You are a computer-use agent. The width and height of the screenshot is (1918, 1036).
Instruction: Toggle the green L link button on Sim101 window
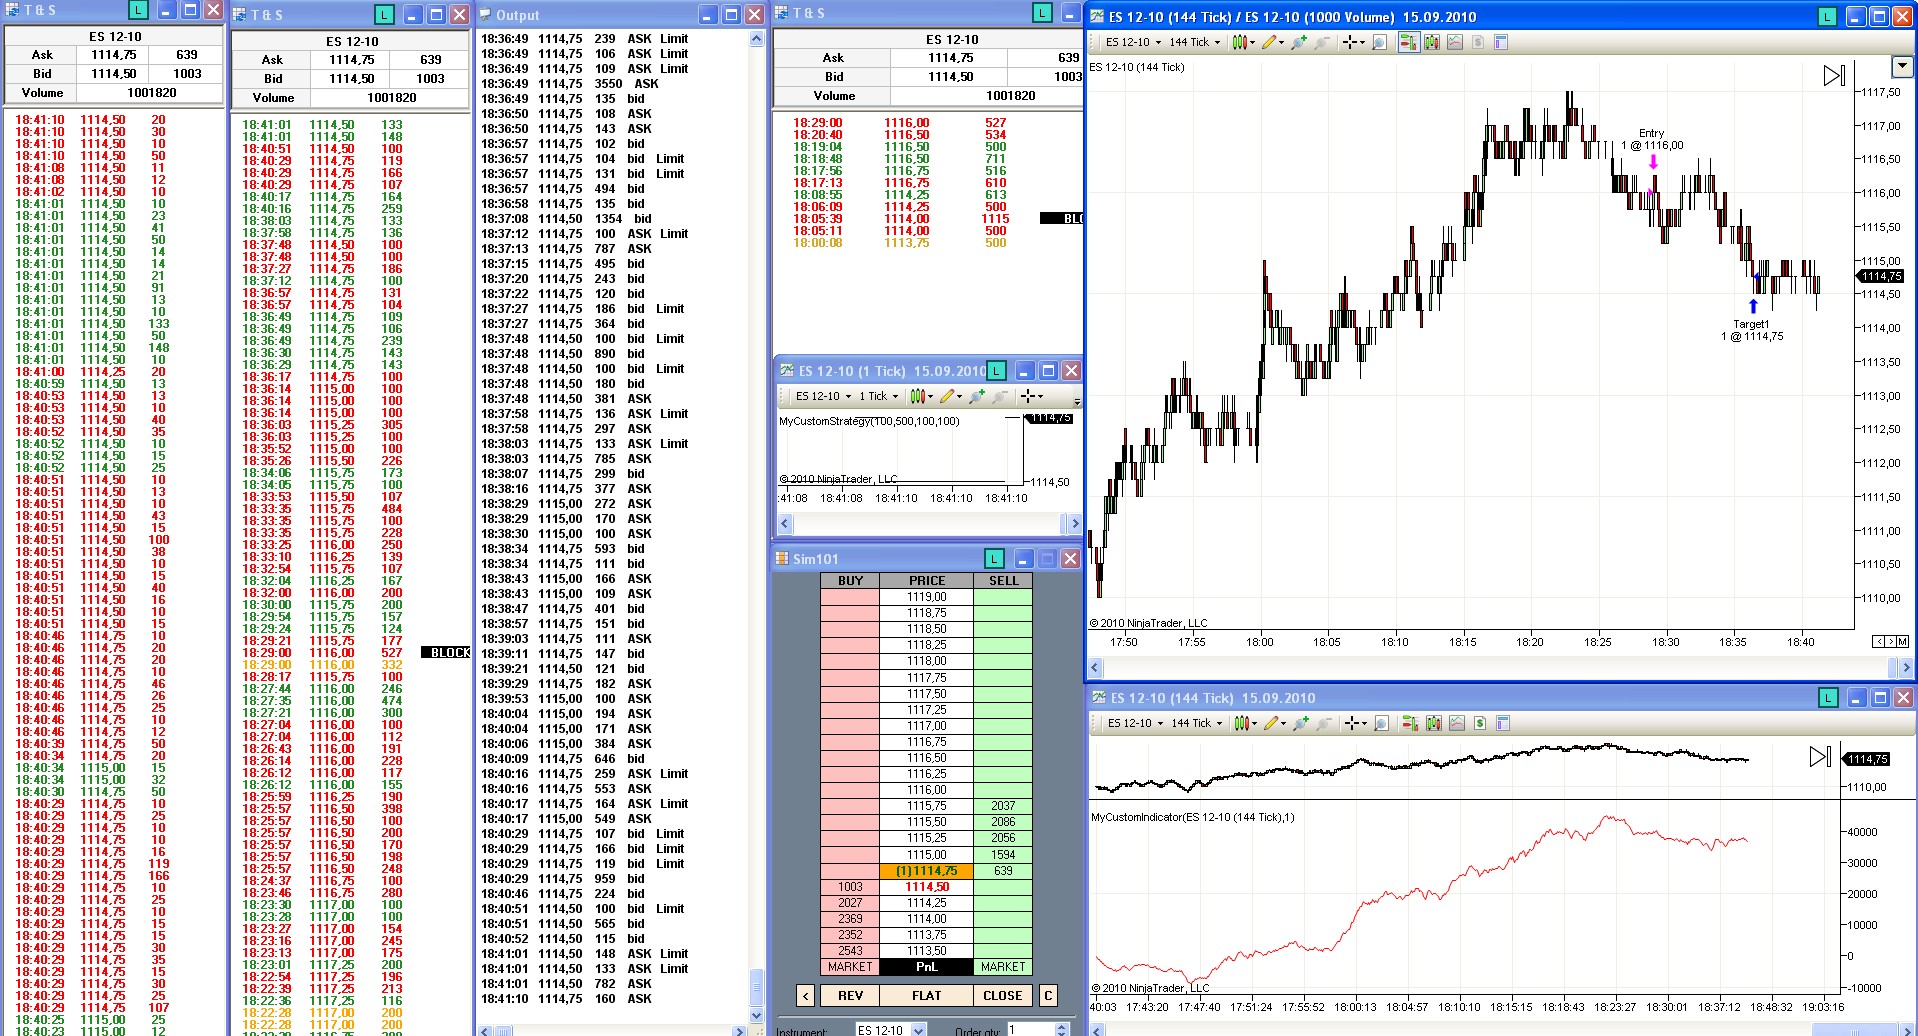click(x=994, y=559)
